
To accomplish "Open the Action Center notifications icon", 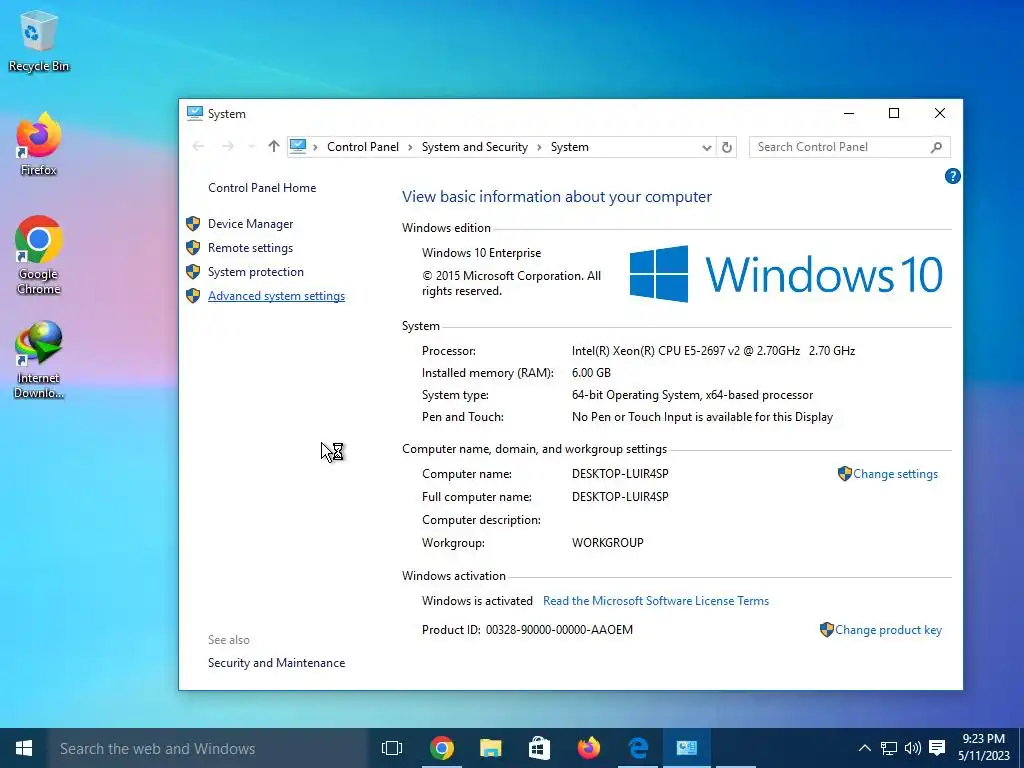I will point(937,748).
